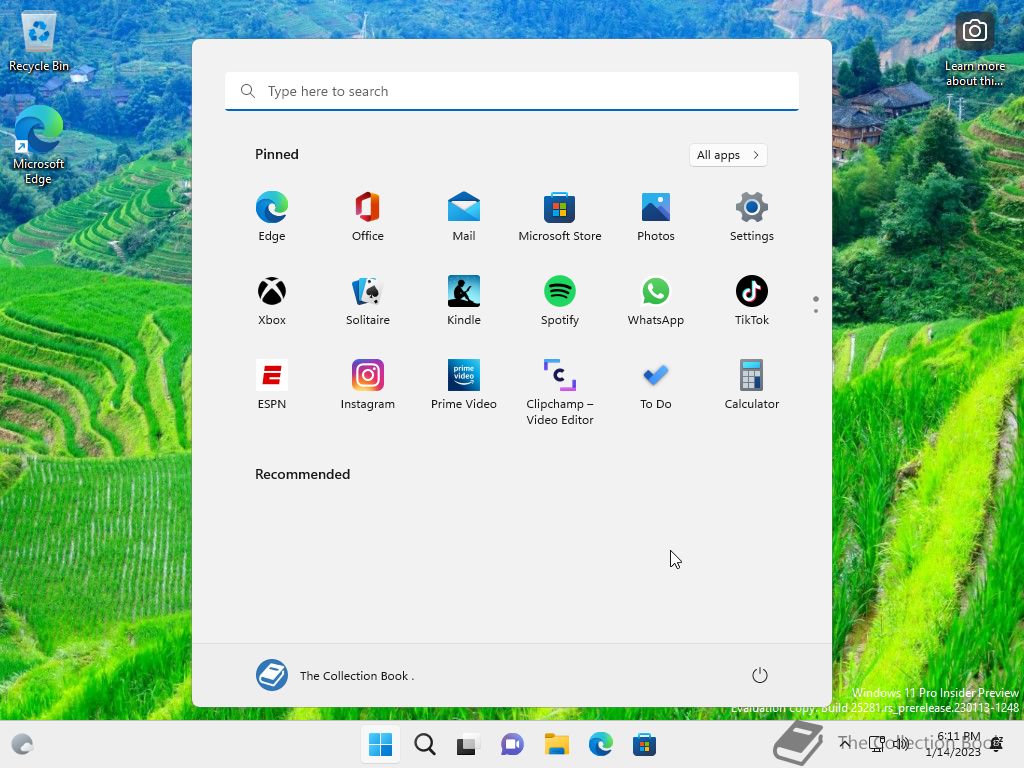Select the Recycle Bin desktop icon
Viewport: 1024px width, 768px height.
coord(39,42)
